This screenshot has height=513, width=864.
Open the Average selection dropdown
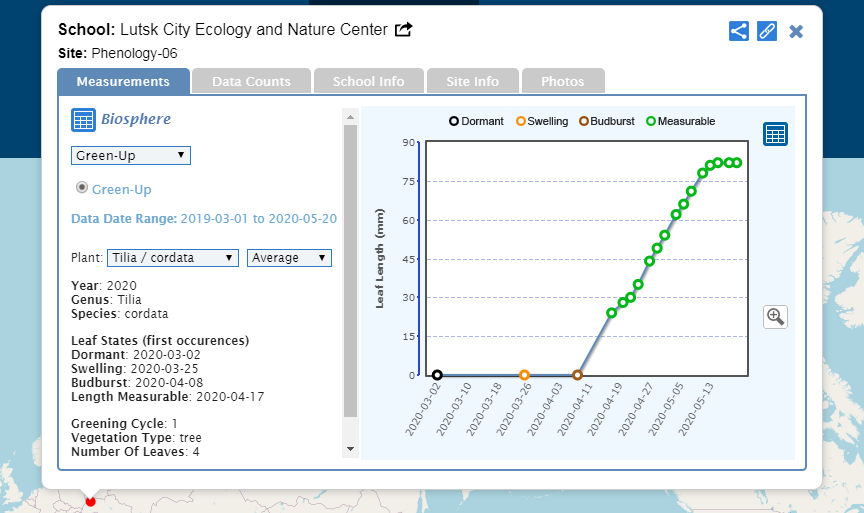(289, 258)
